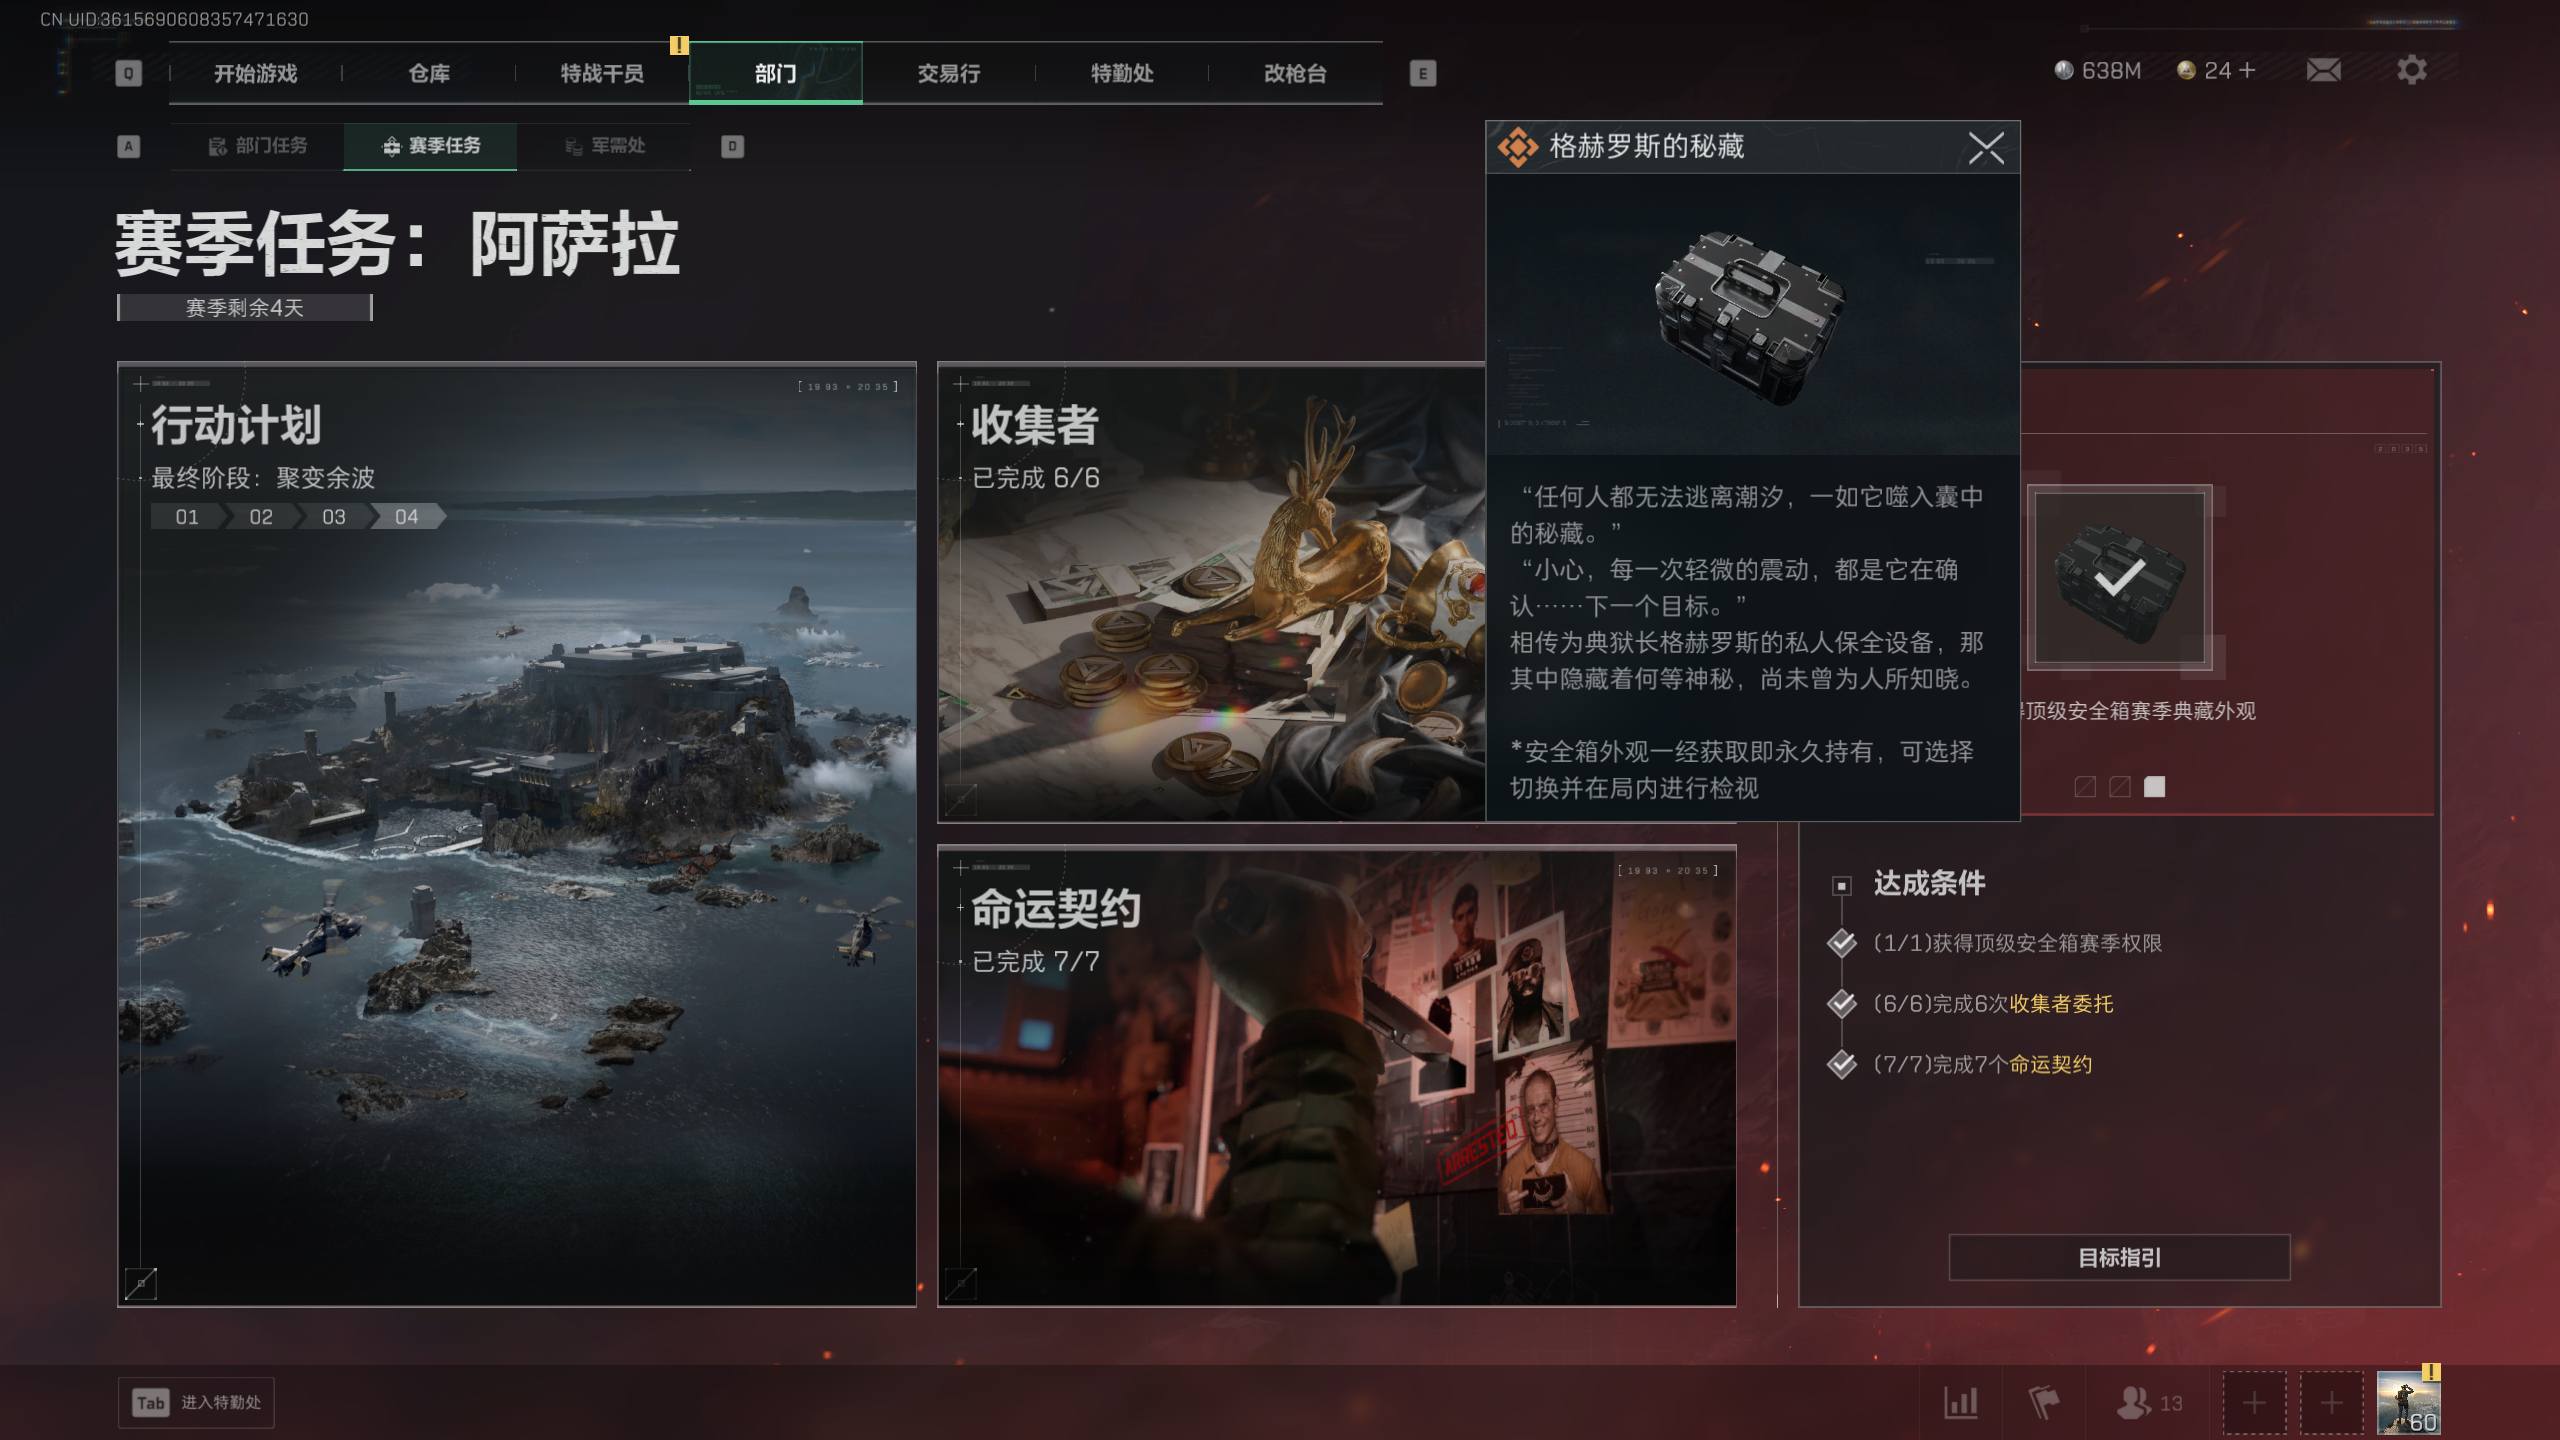Click first empty squad slot plus
The image size is (2560, 1440).
2254,1402
